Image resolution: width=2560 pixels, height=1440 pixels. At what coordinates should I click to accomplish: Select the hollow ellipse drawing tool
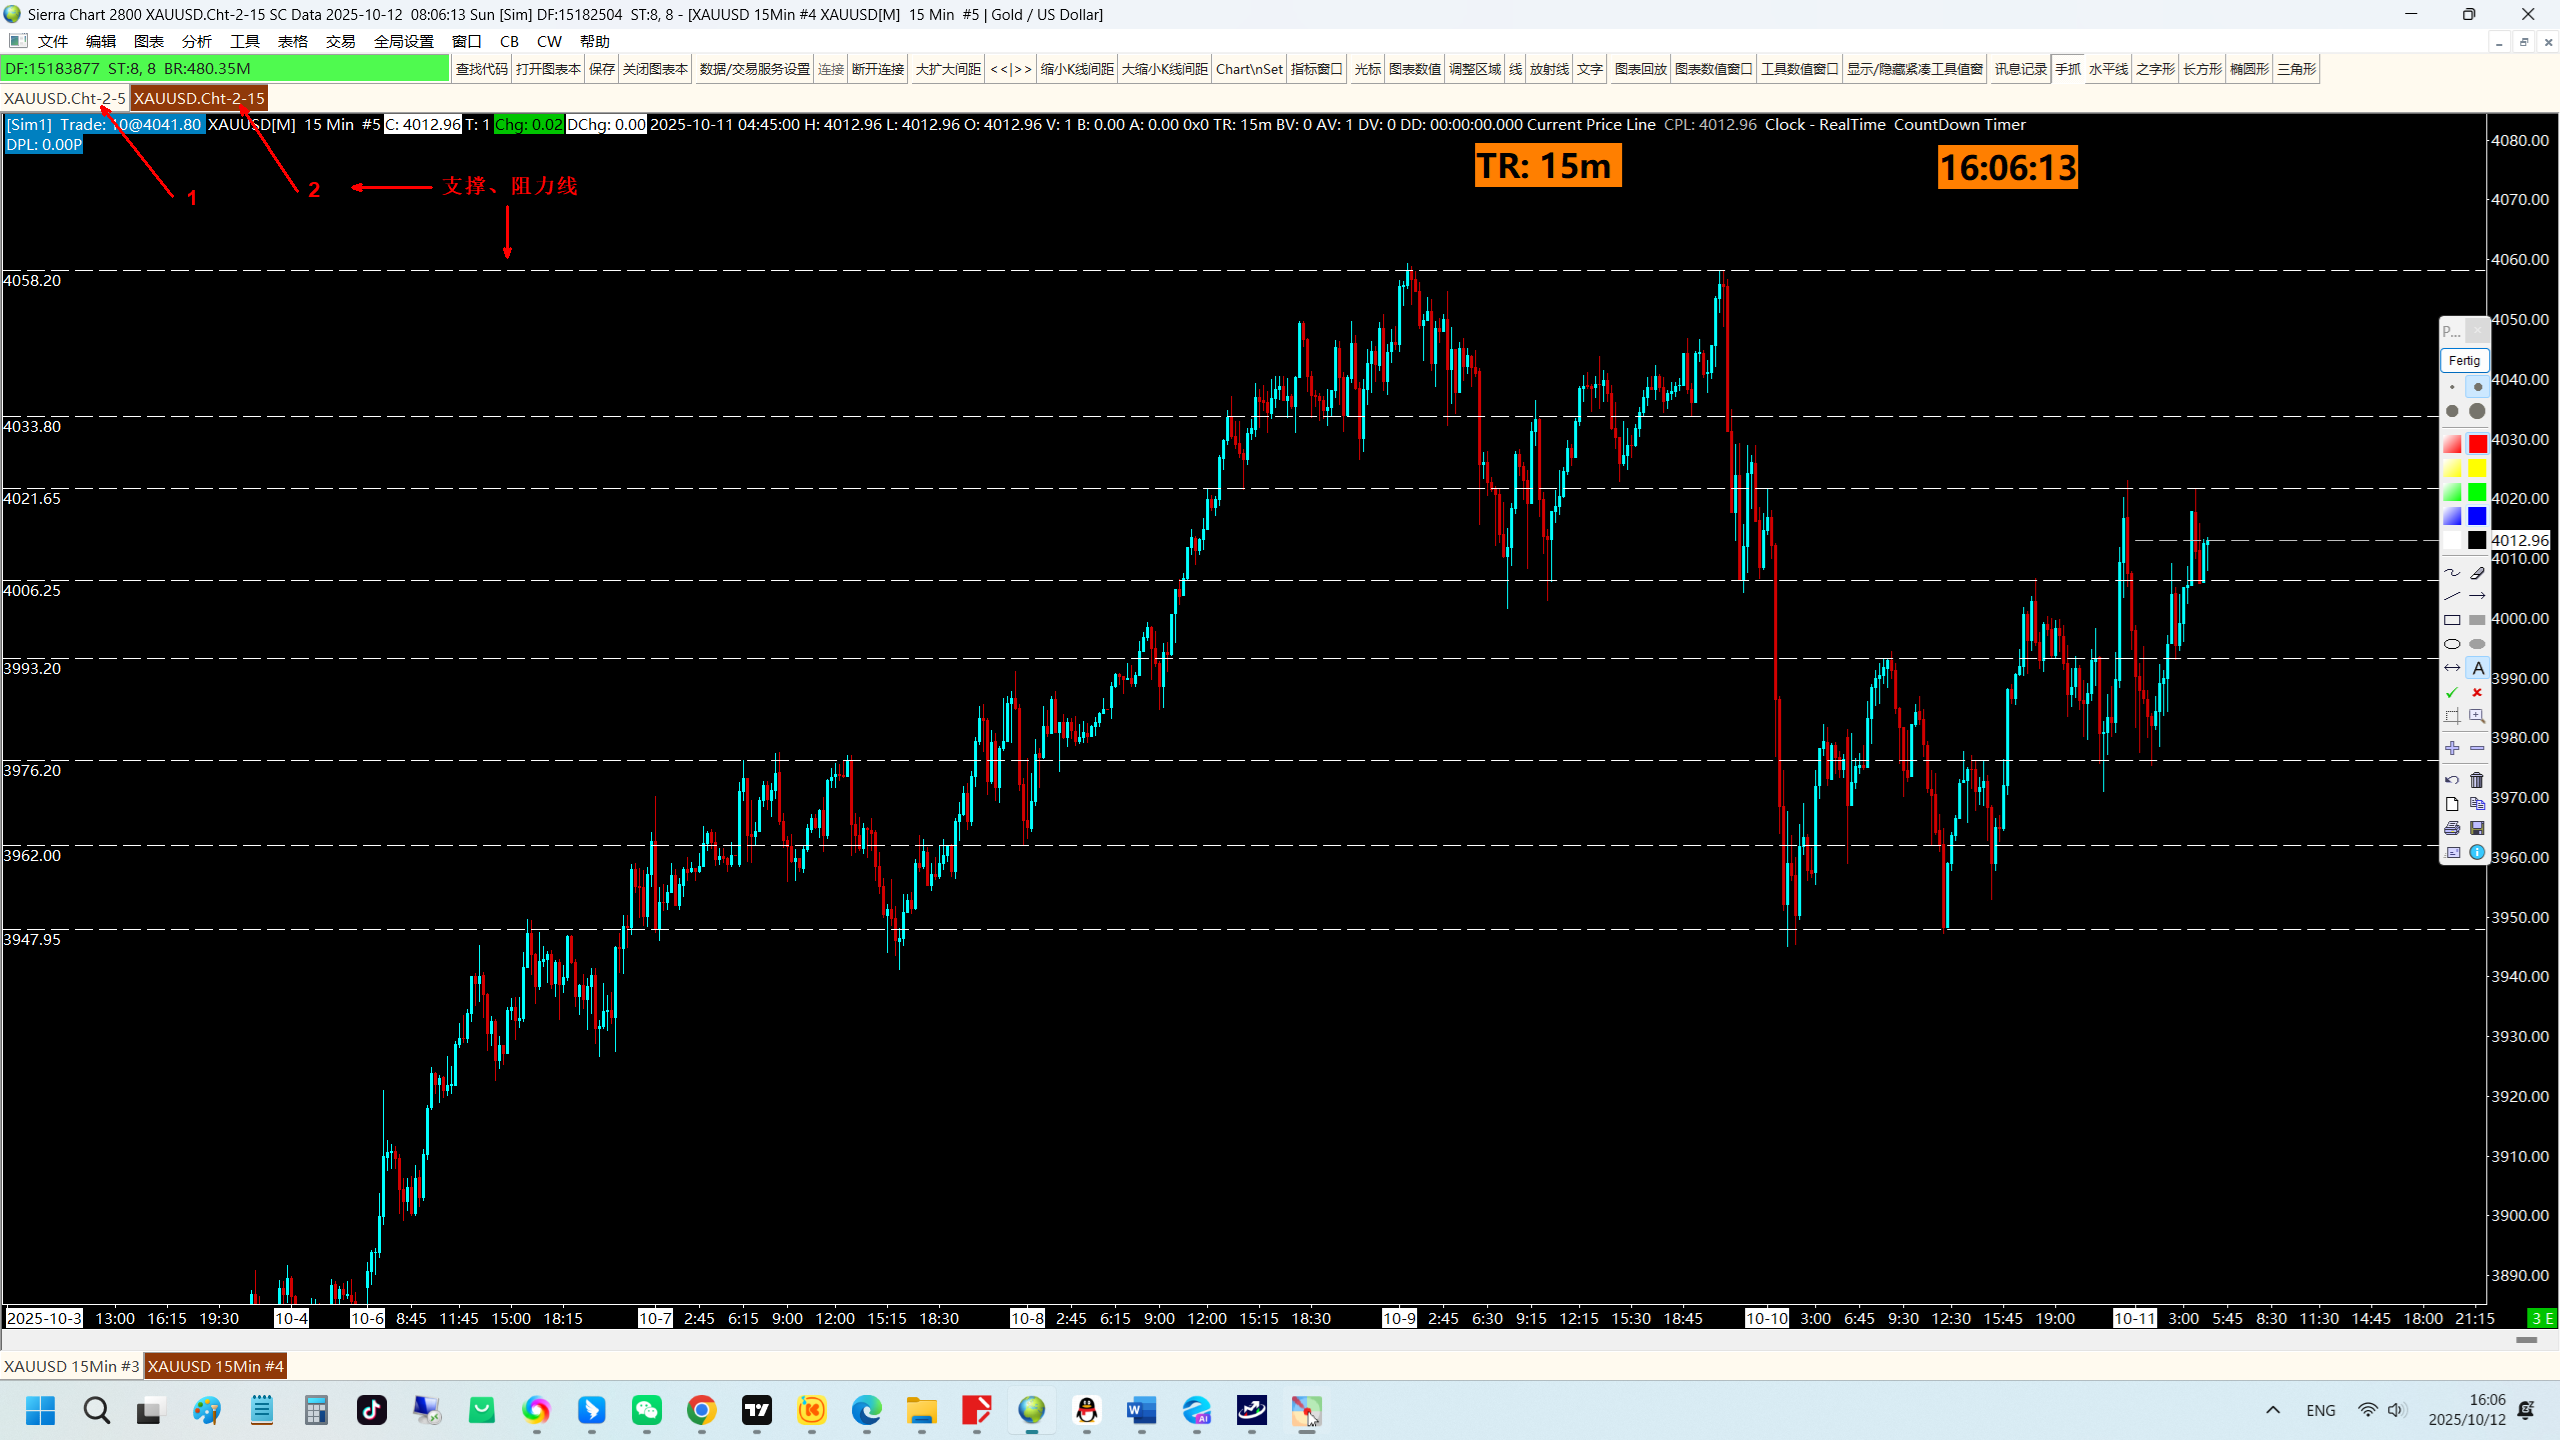click(2452, 644)
